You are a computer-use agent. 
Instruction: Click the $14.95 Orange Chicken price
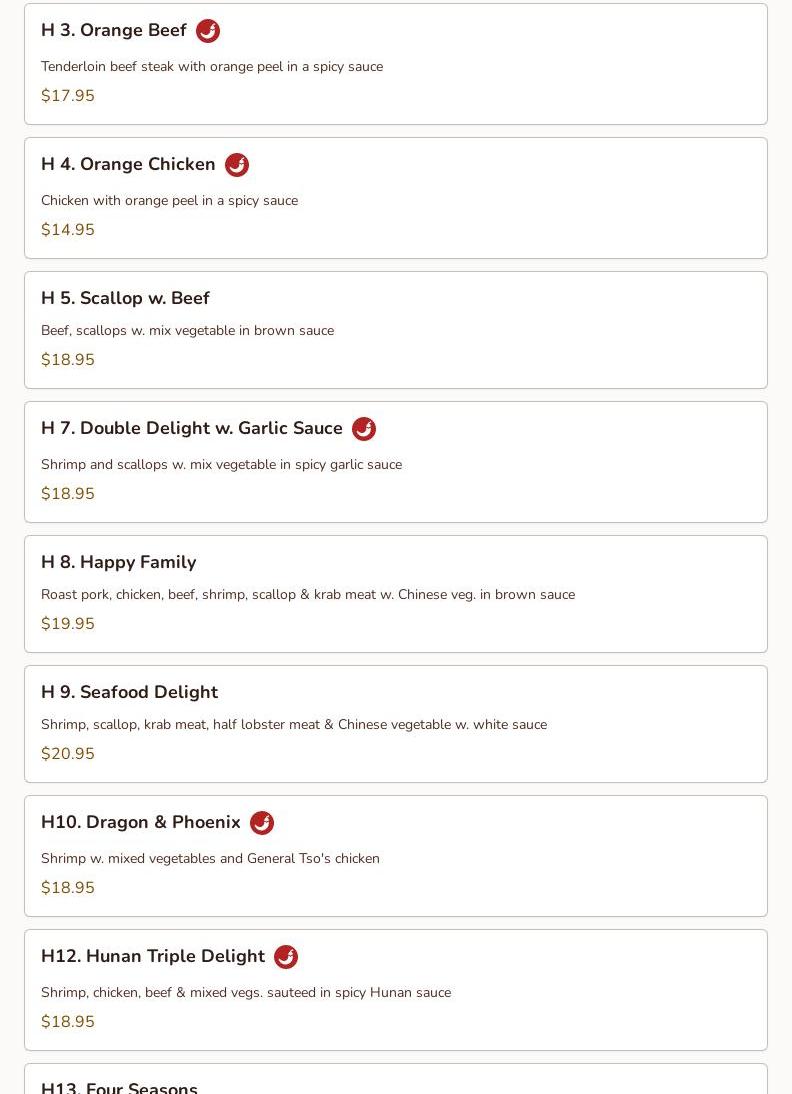[68, 230]
